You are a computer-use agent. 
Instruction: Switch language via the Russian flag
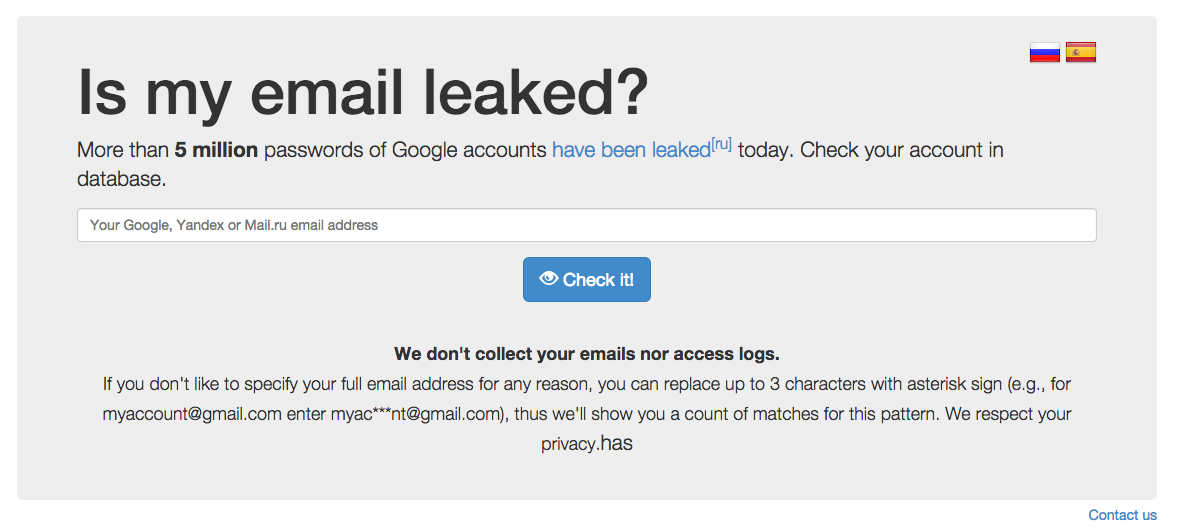pyautogui.click(x=1044, y=52)
